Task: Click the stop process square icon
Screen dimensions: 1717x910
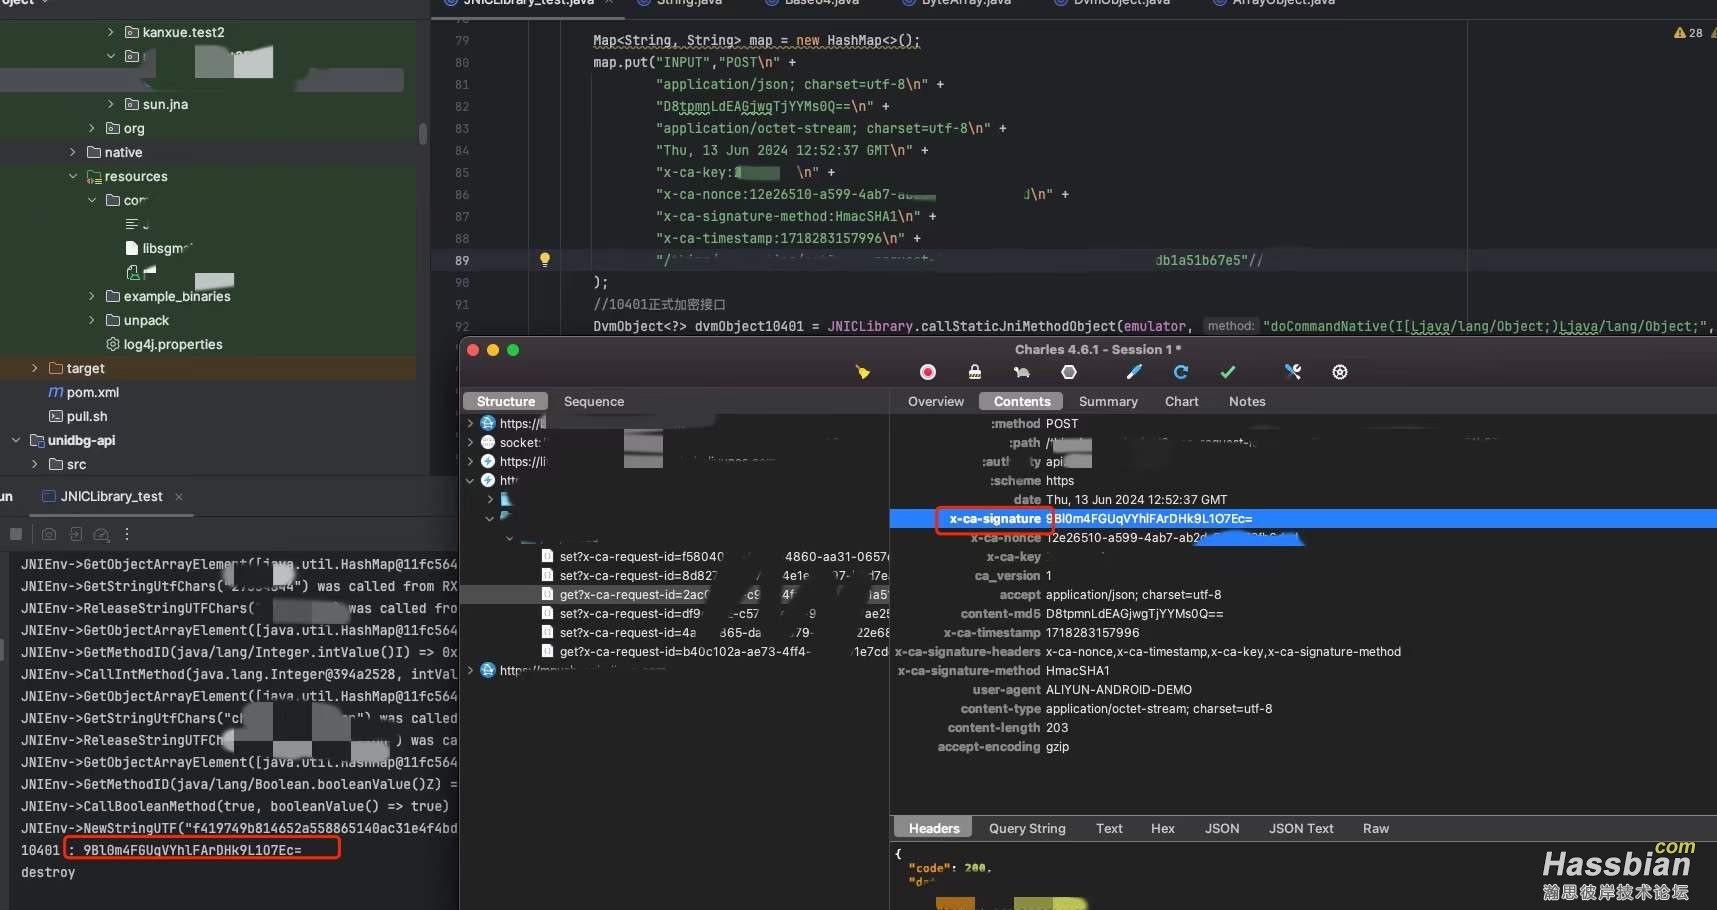Action: tap(16, 534)
